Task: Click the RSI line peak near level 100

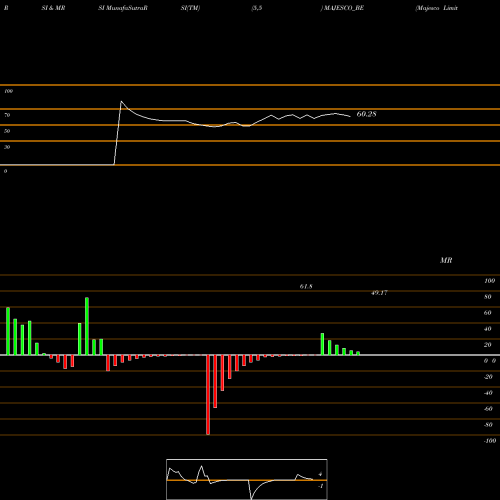Action: (x=121, y=101)
